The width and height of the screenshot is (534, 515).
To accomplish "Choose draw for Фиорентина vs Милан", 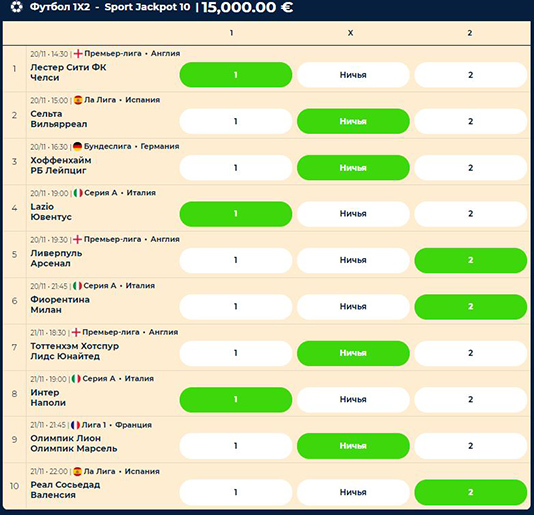I will point(353,307).
